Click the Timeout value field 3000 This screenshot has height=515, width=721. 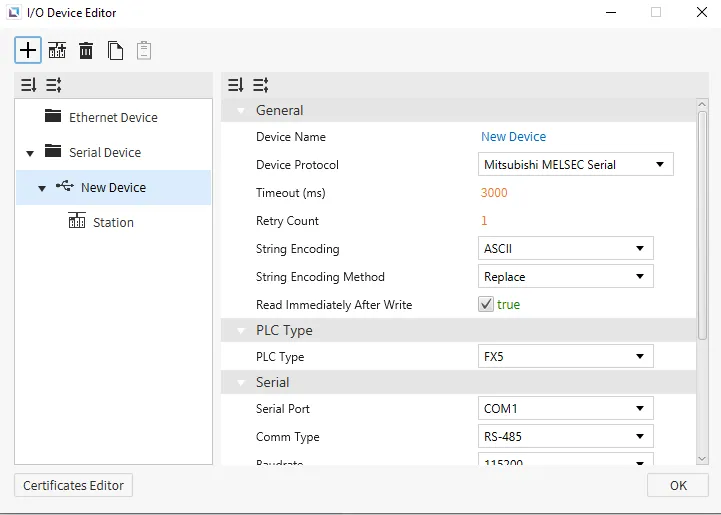pyautogui.click(x=494, y=193)
